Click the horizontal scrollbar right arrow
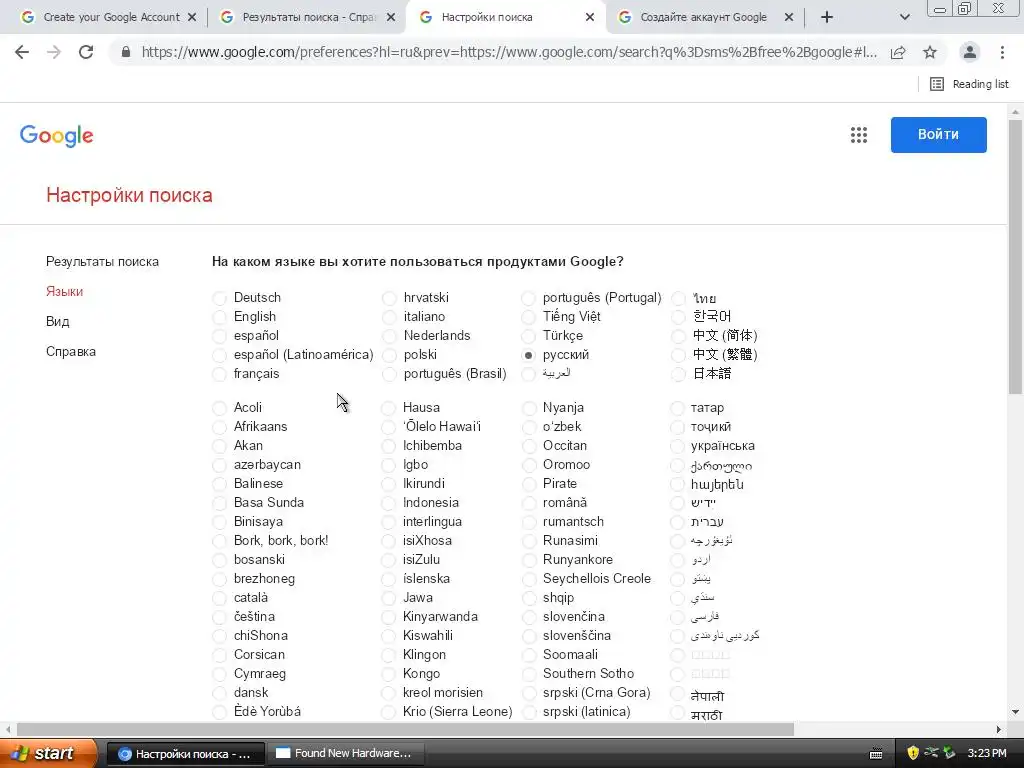Viewport: 1024px width, 768px height. 999,729
